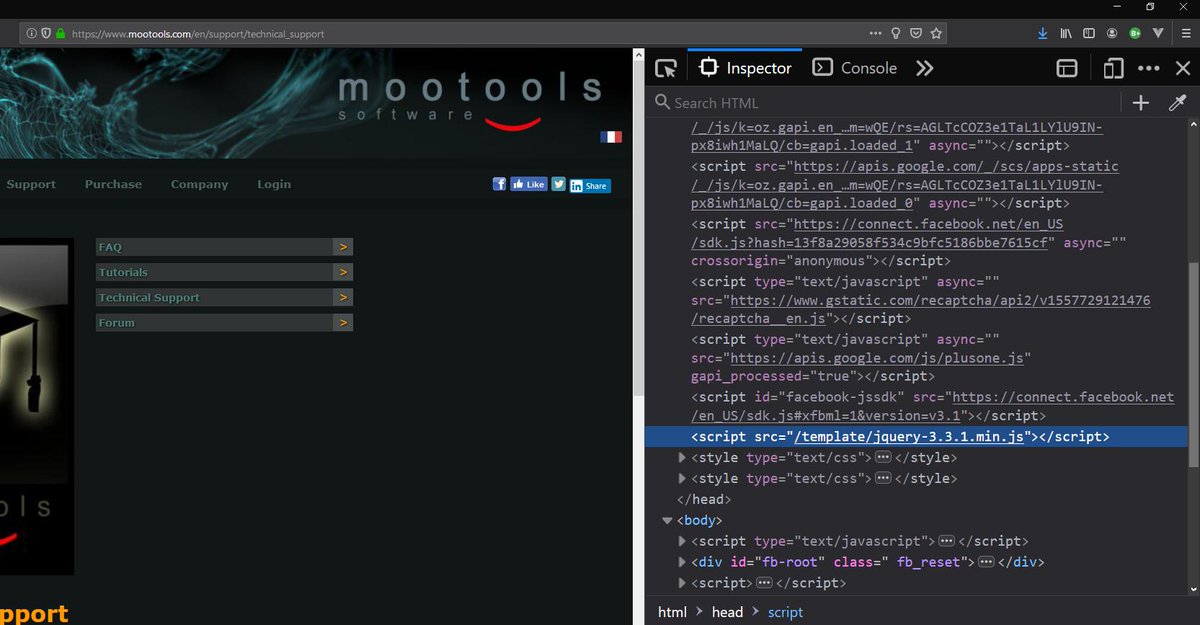Open the Firefox Library panel
The image size is (1200, 625).
(1064, 33)
